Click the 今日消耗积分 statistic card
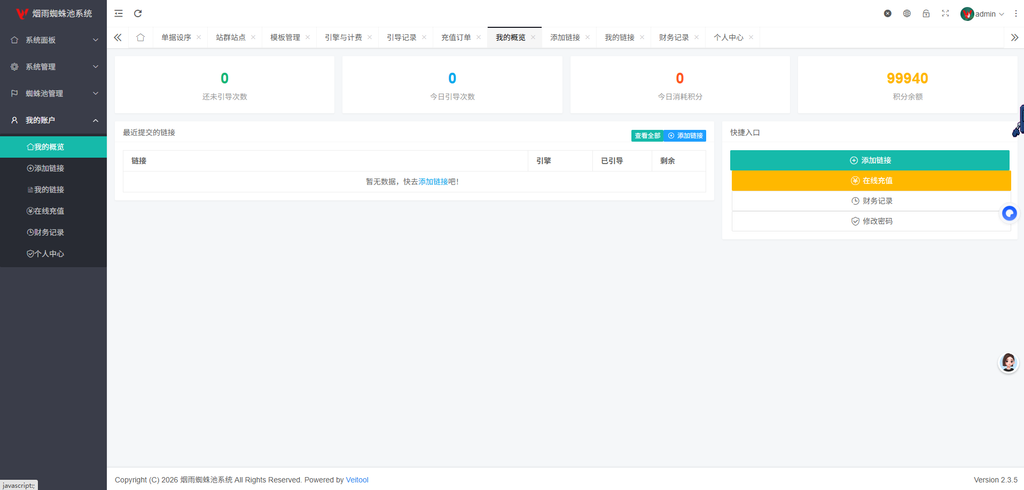This screenshot has width=1024, height=490. pos(680,84)
